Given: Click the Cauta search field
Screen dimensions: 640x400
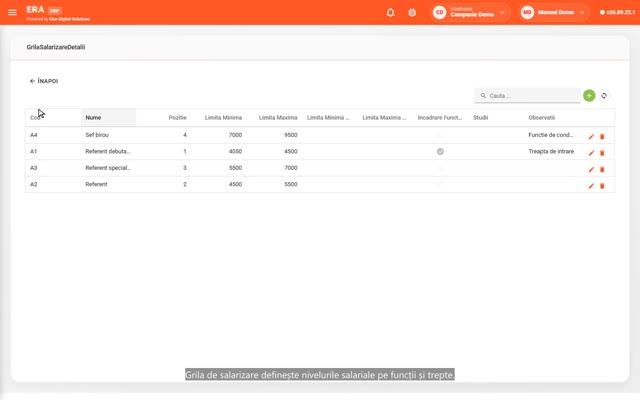Looking at the screenshot, I should [x=527, y=96].
